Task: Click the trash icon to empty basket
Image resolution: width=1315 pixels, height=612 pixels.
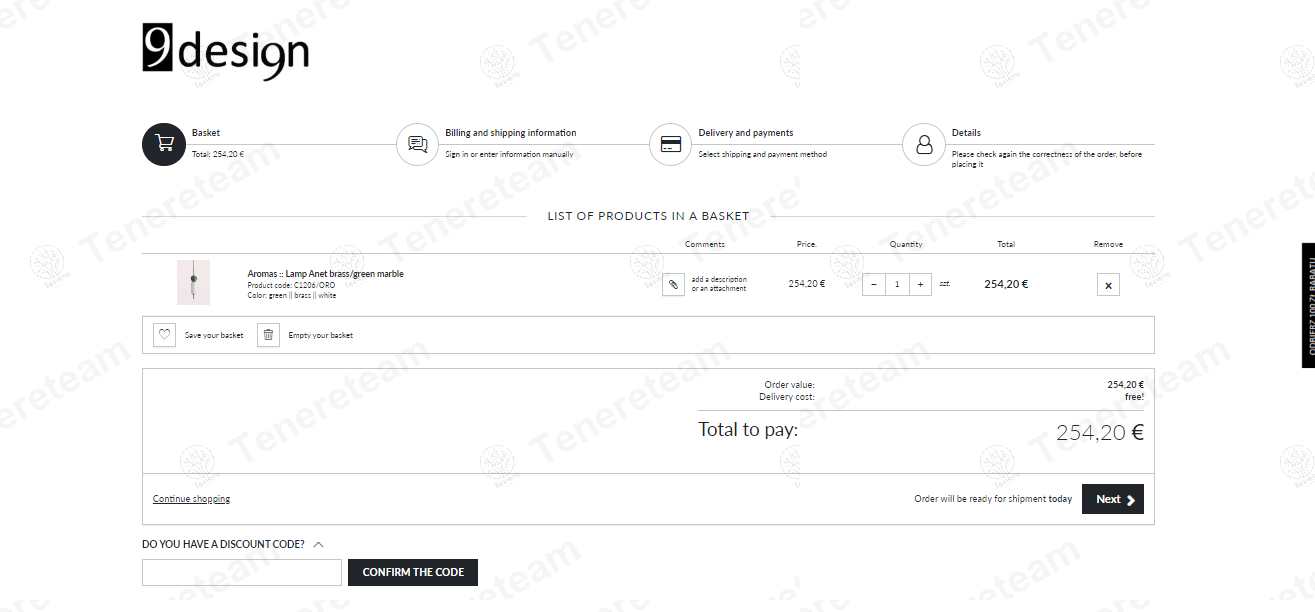Action: (268, 335)
